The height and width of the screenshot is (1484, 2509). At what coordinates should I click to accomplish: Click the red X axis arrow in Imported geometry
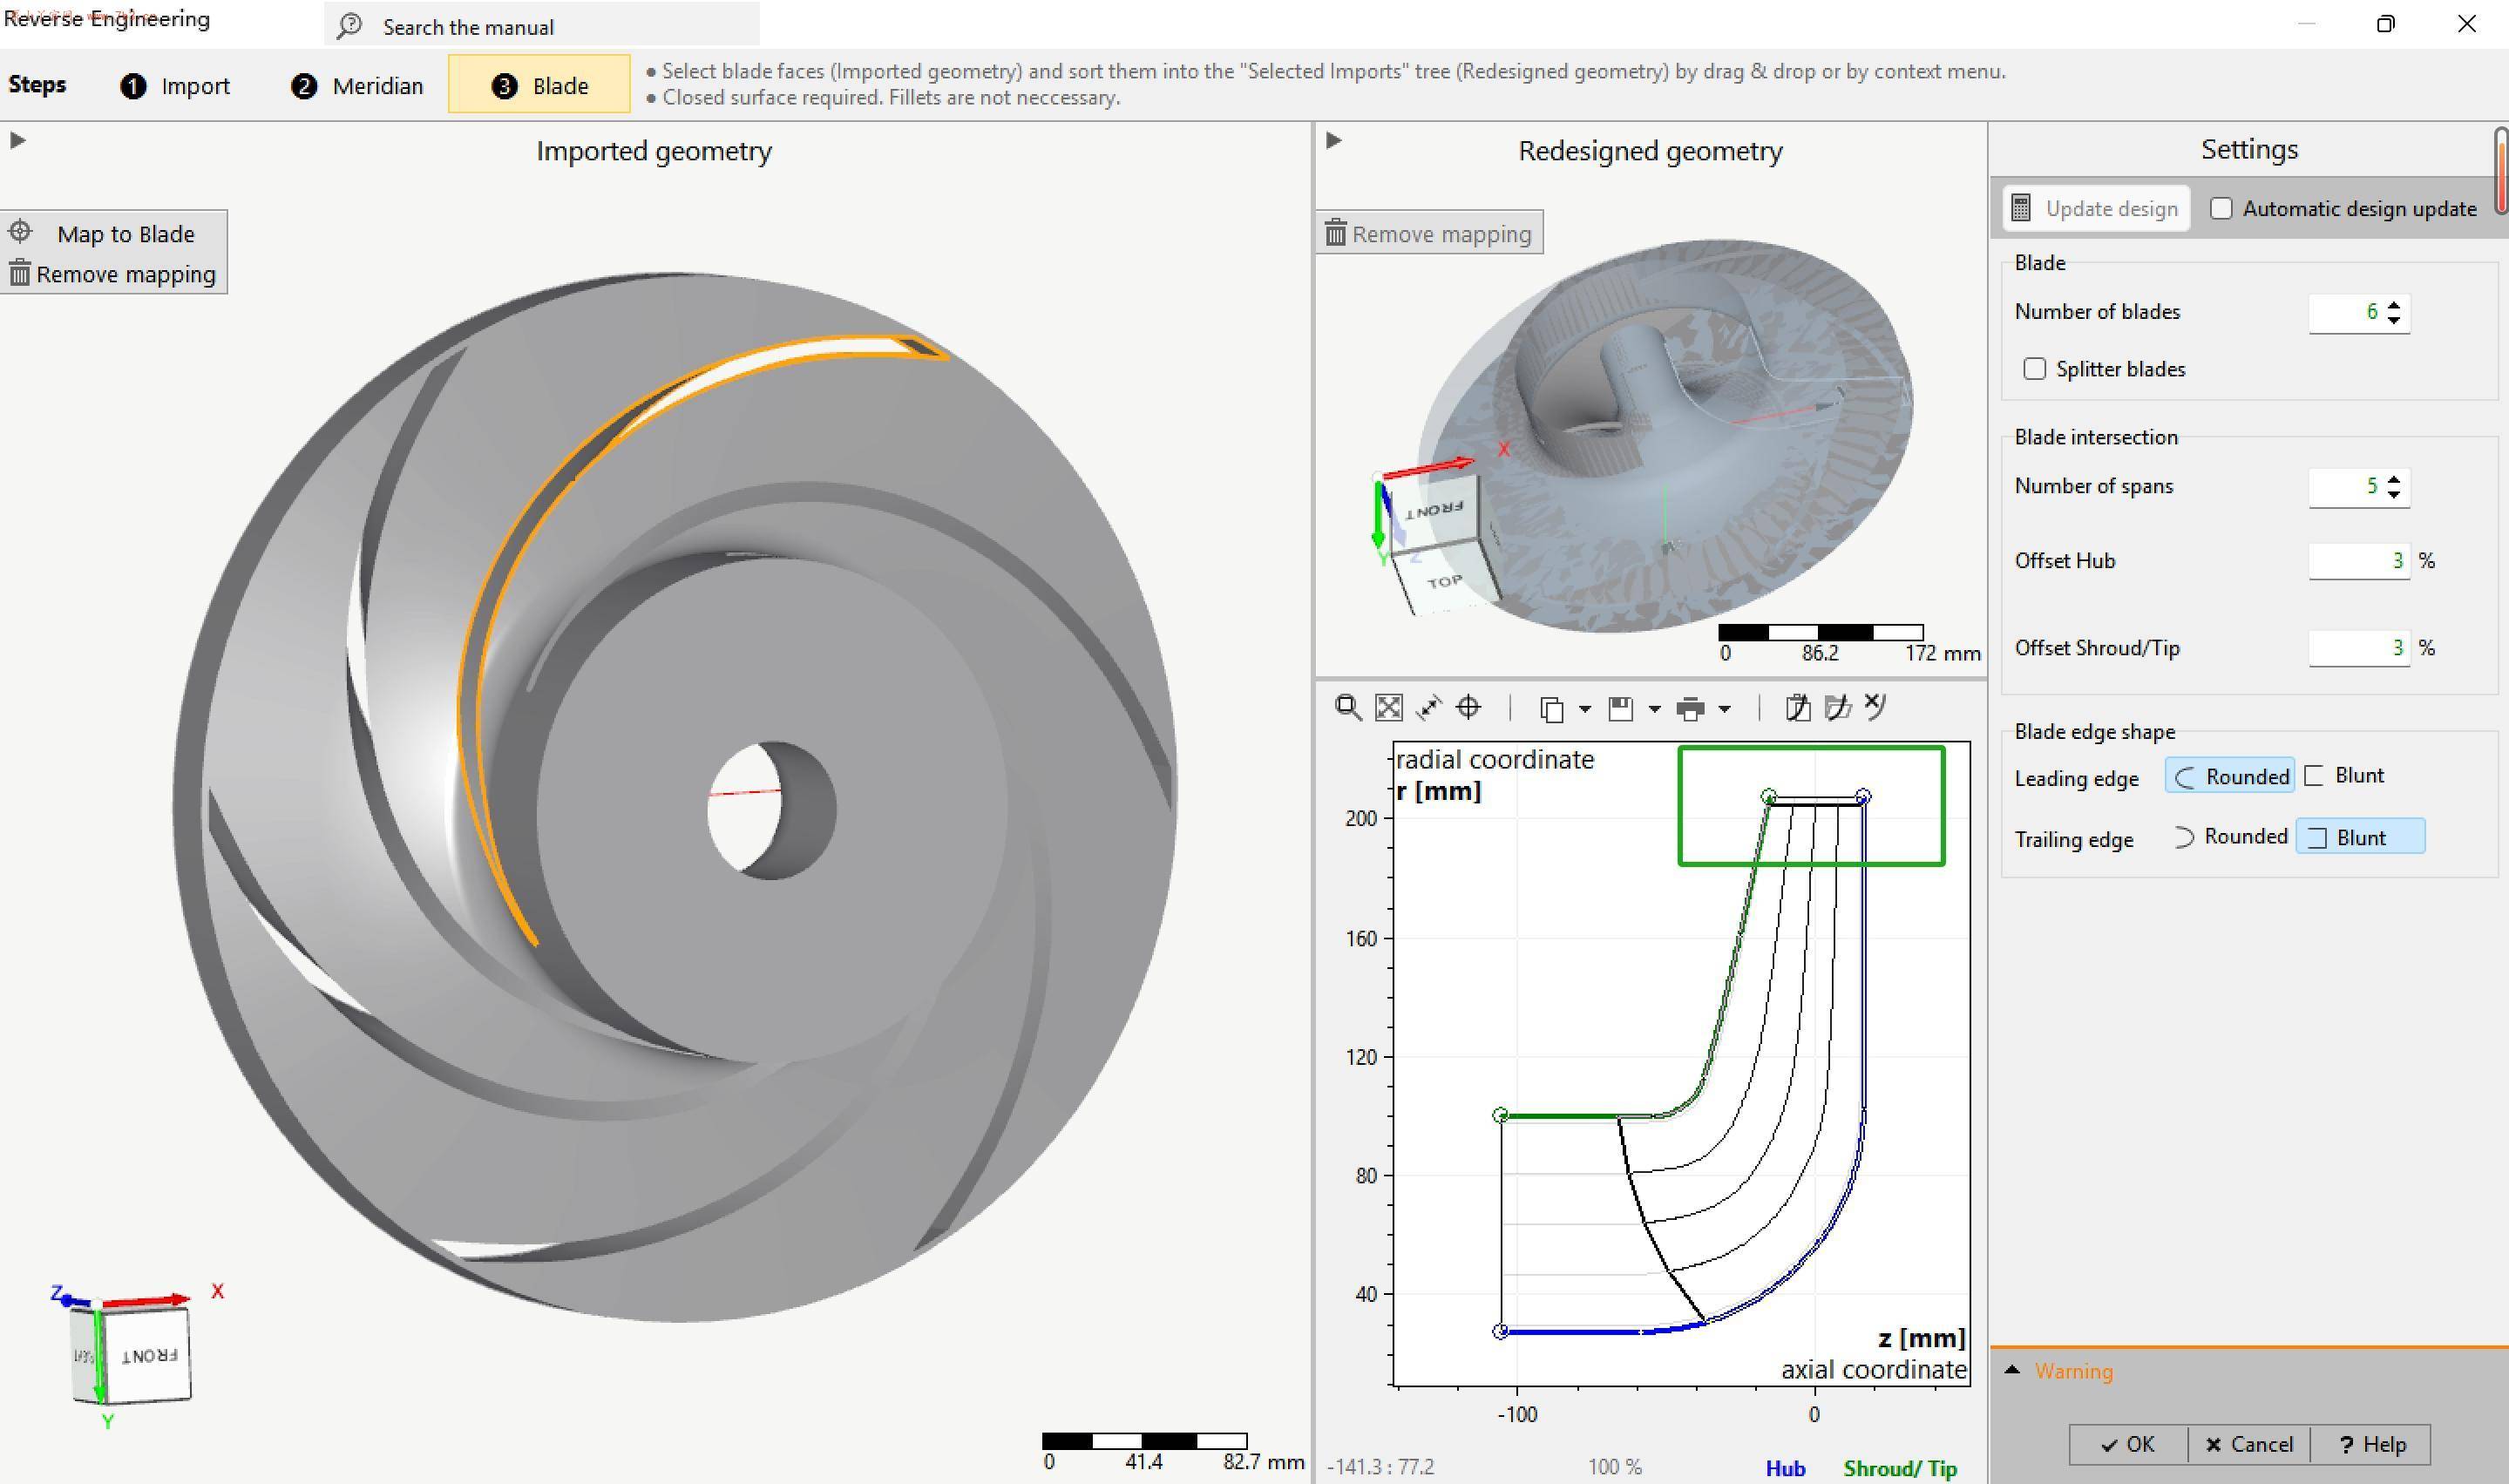[x=147, y=1301]
